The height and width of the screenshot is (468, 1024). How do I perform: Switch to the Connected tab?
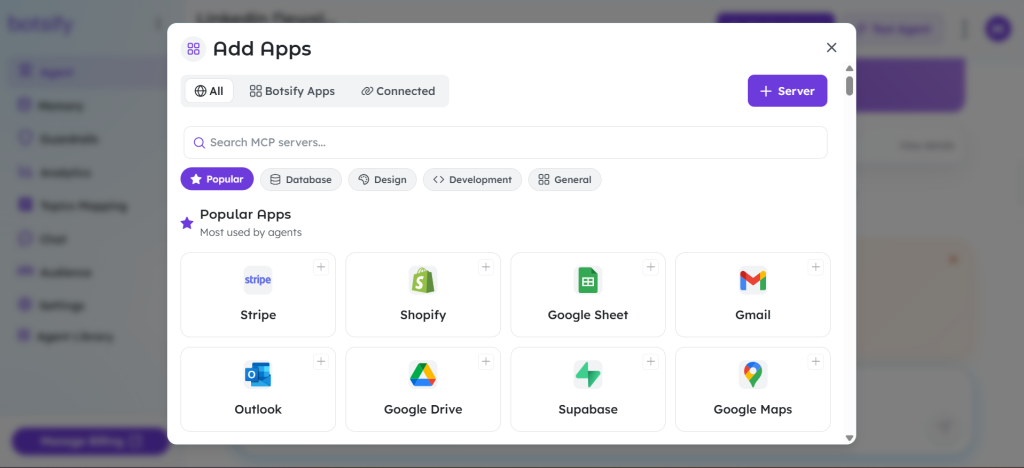[398, 91]
